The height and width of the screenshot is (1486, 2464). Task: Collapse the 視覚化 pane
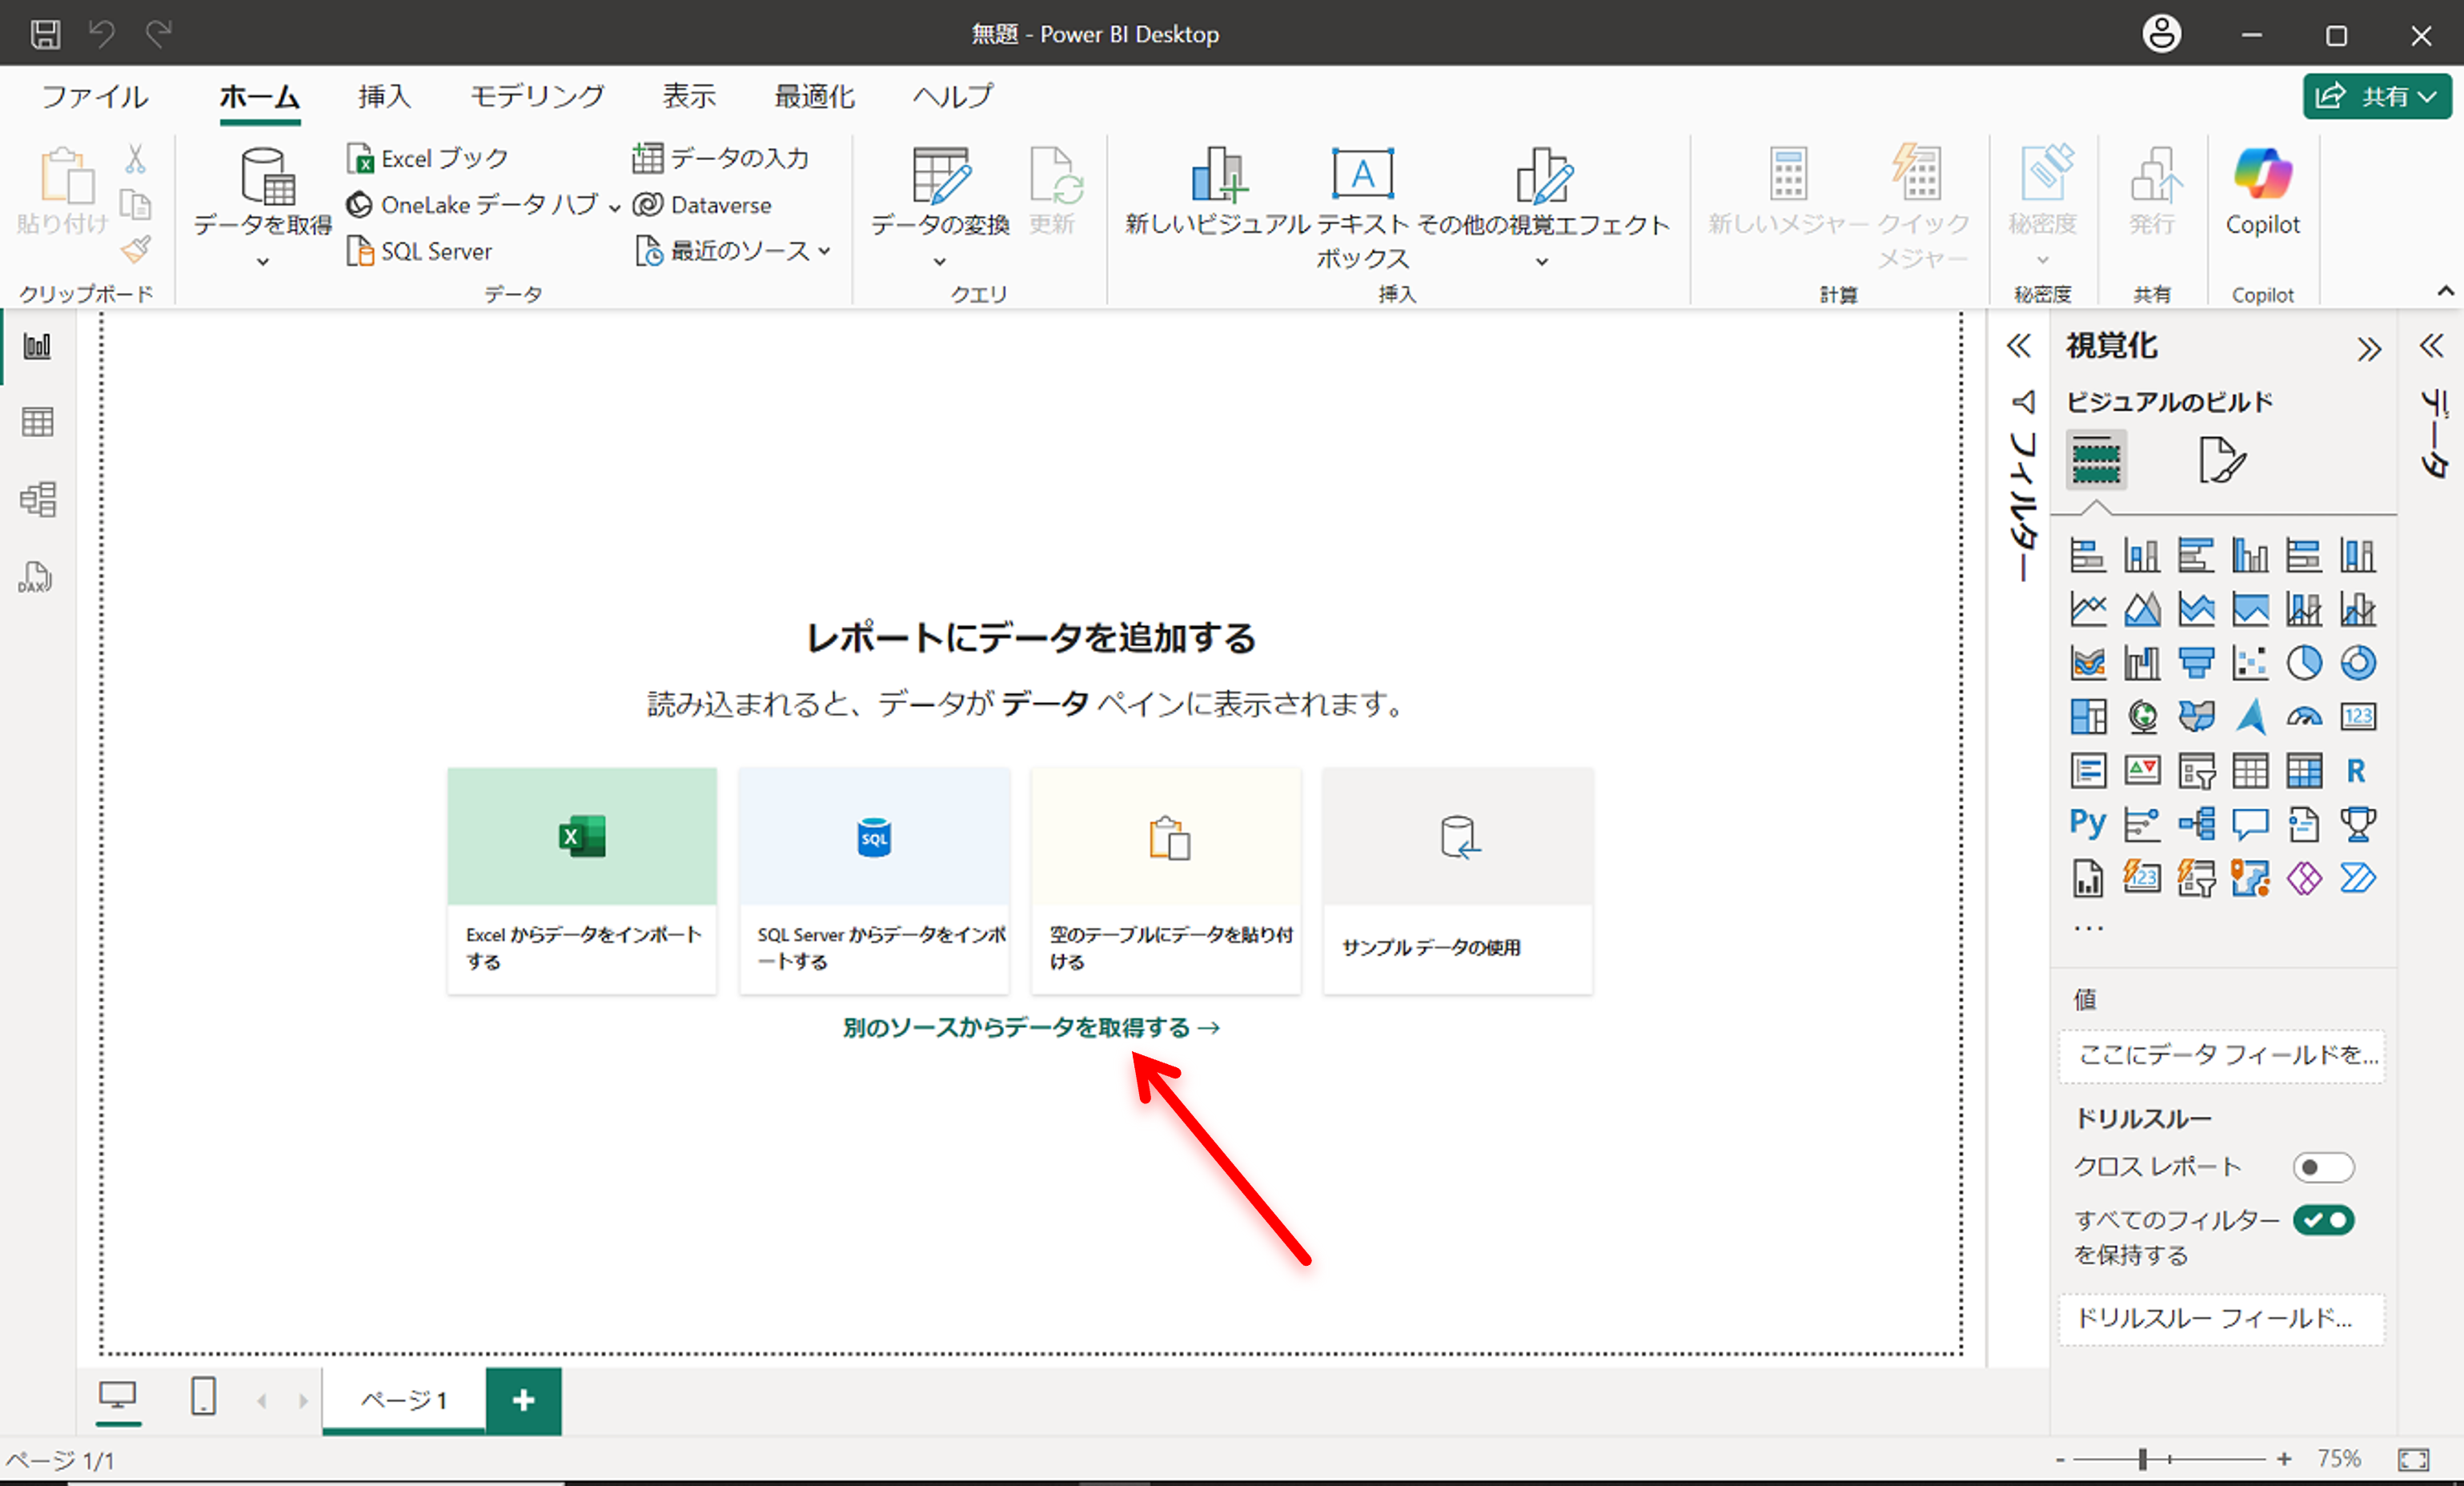click(2368, 349)
